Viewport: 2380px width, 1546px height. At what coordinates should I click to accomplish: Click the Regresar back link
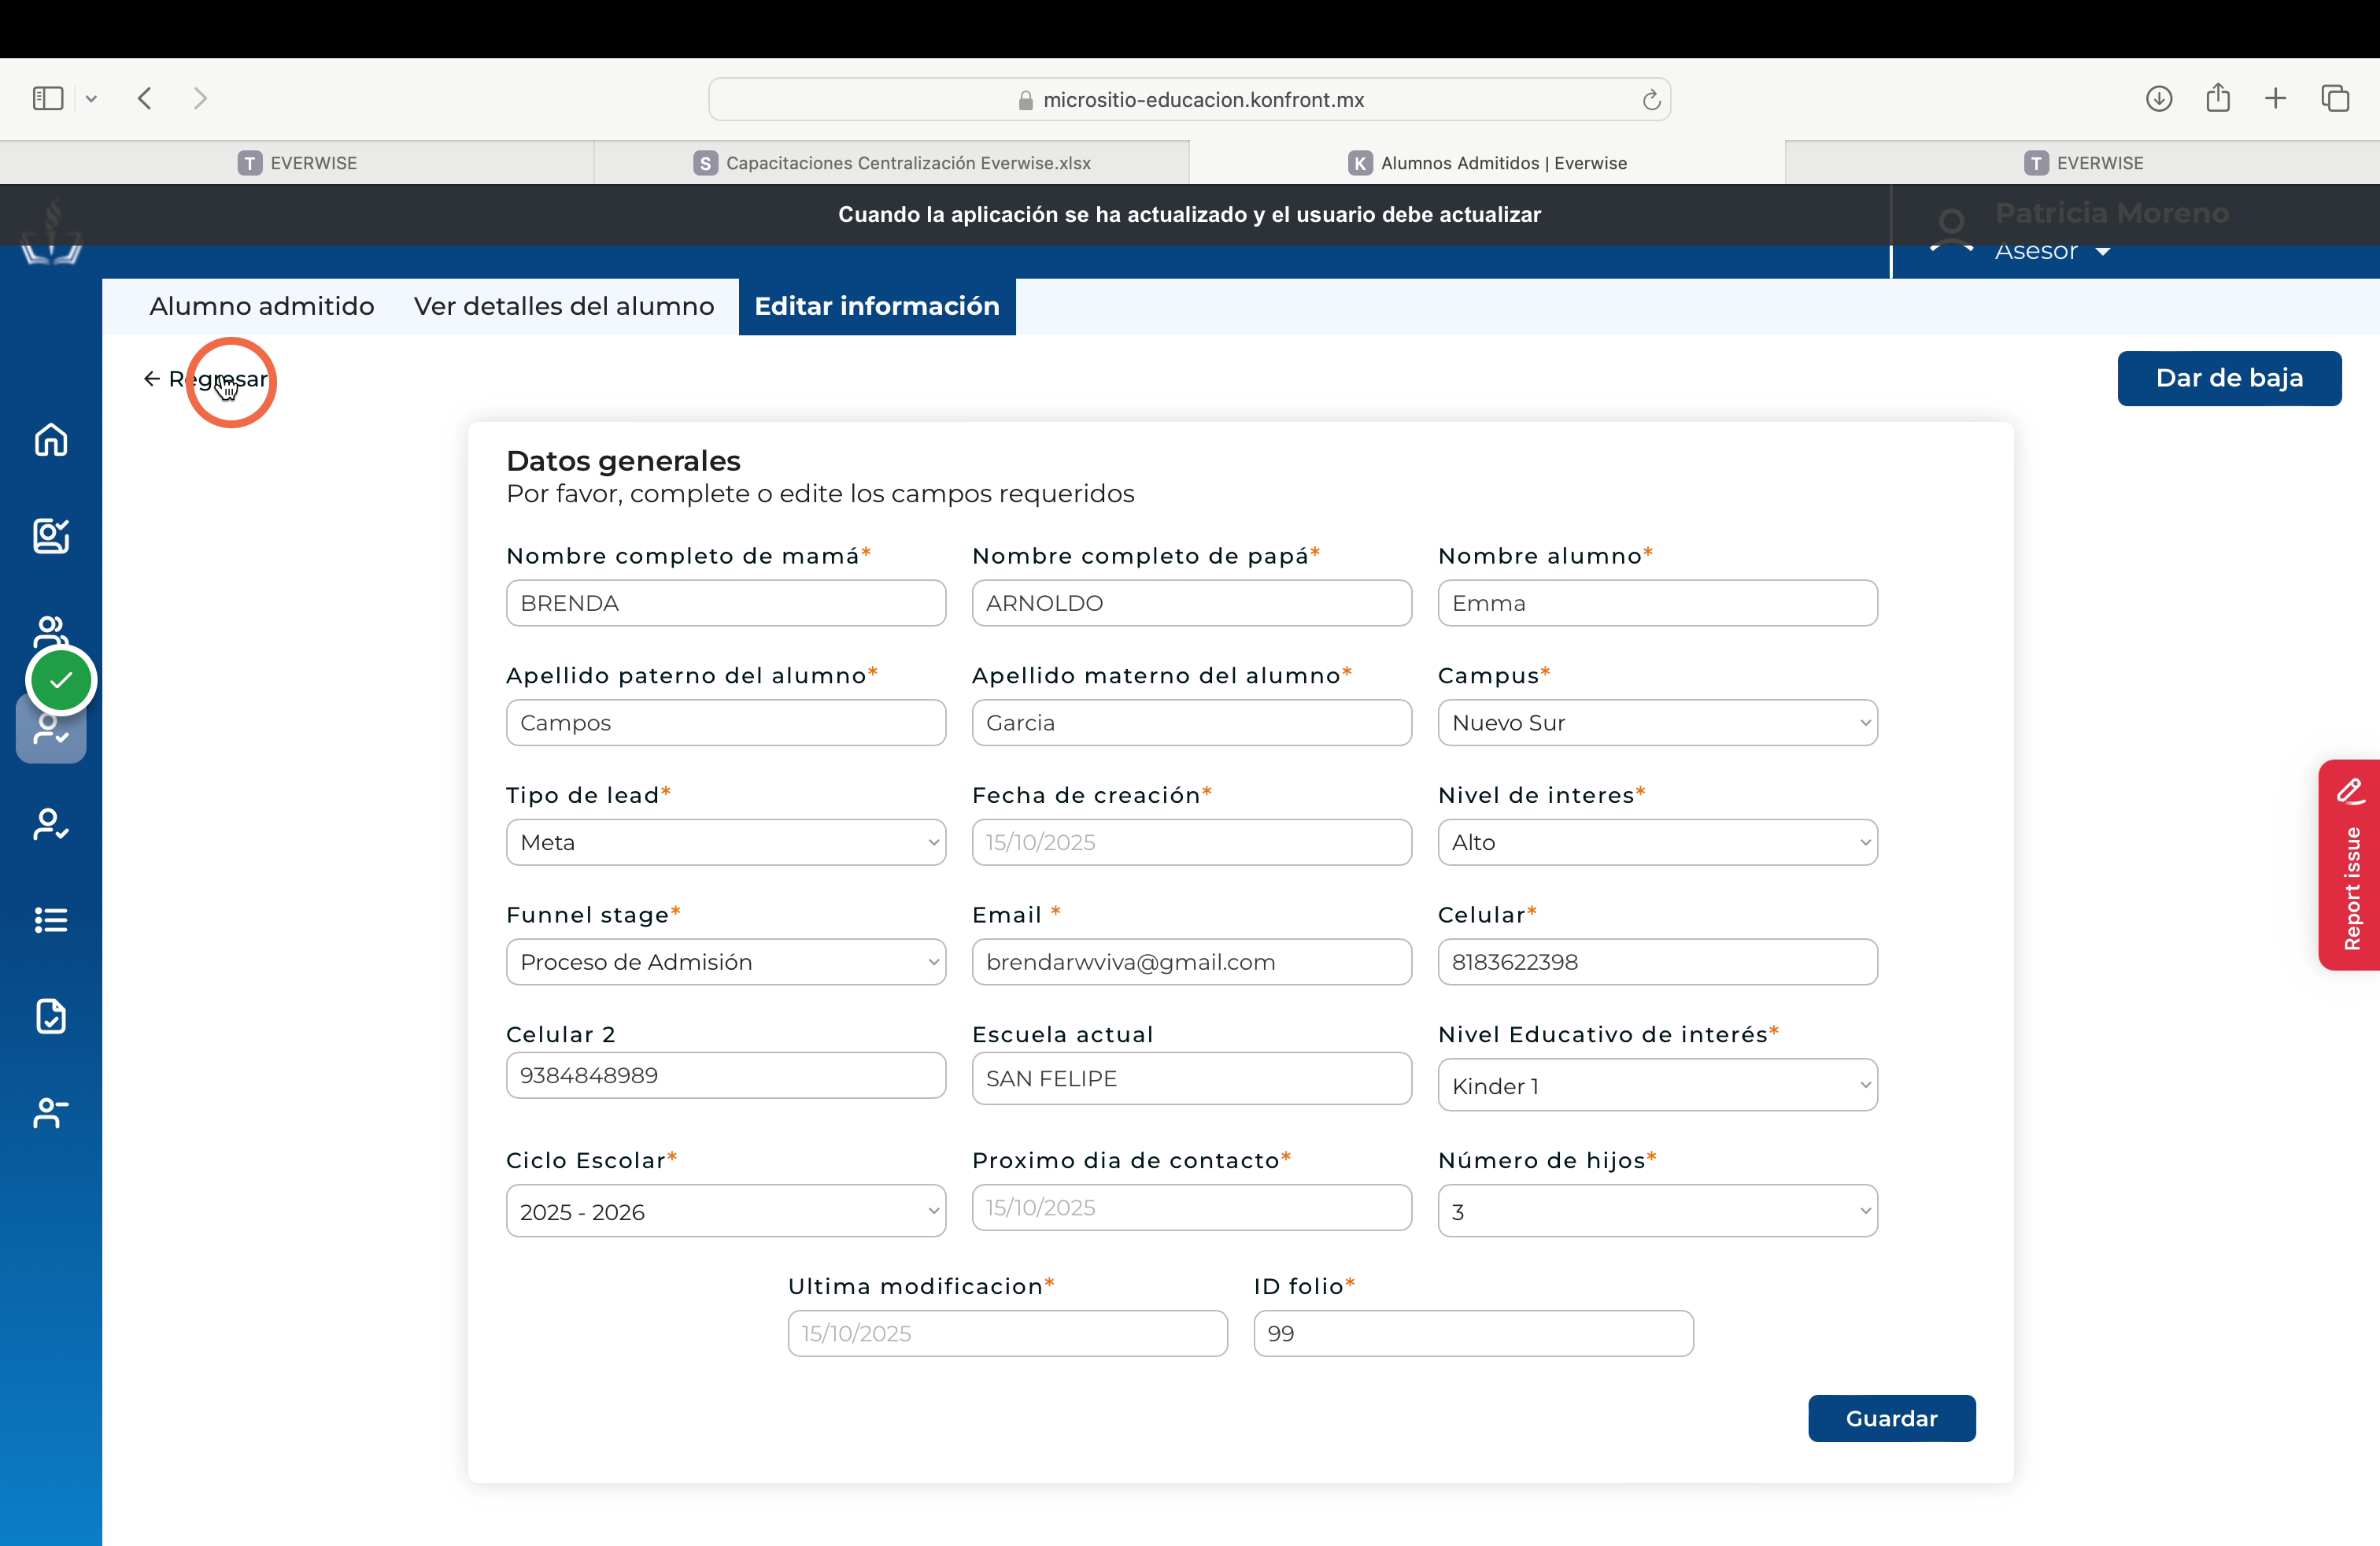[x=206, y=379]
